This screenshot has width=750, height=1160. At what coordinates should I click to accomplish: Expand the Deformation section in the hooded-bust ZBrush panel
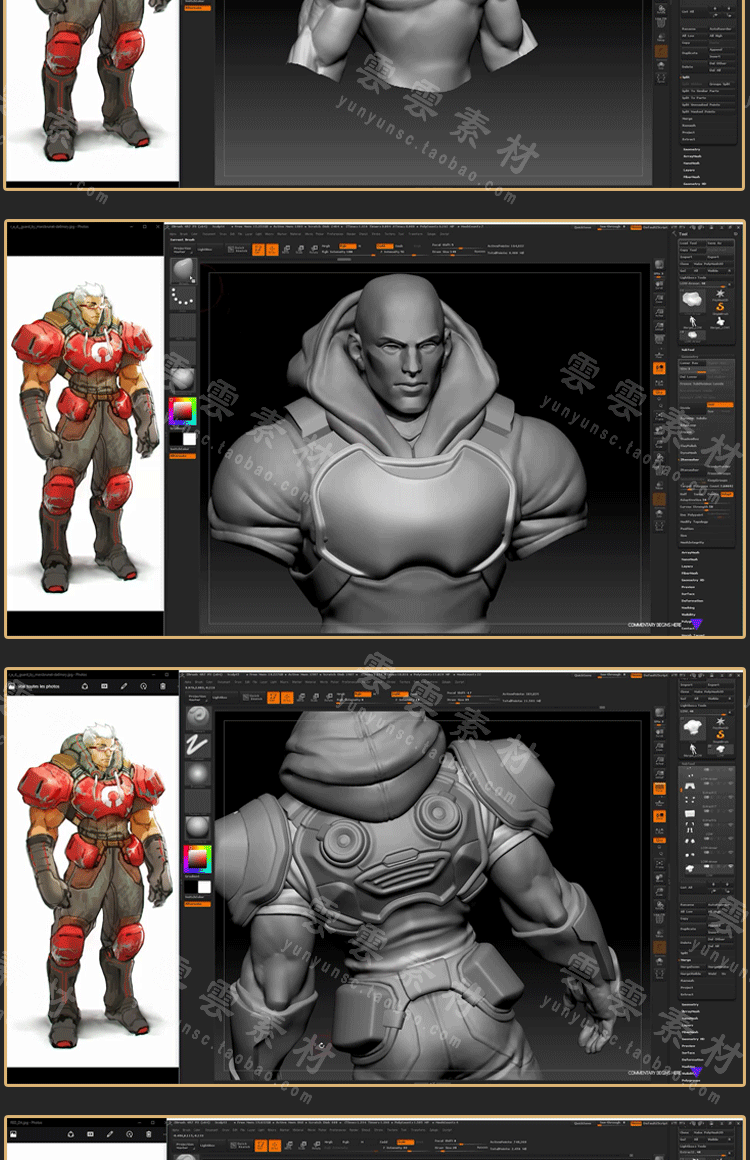click(692, 601)
